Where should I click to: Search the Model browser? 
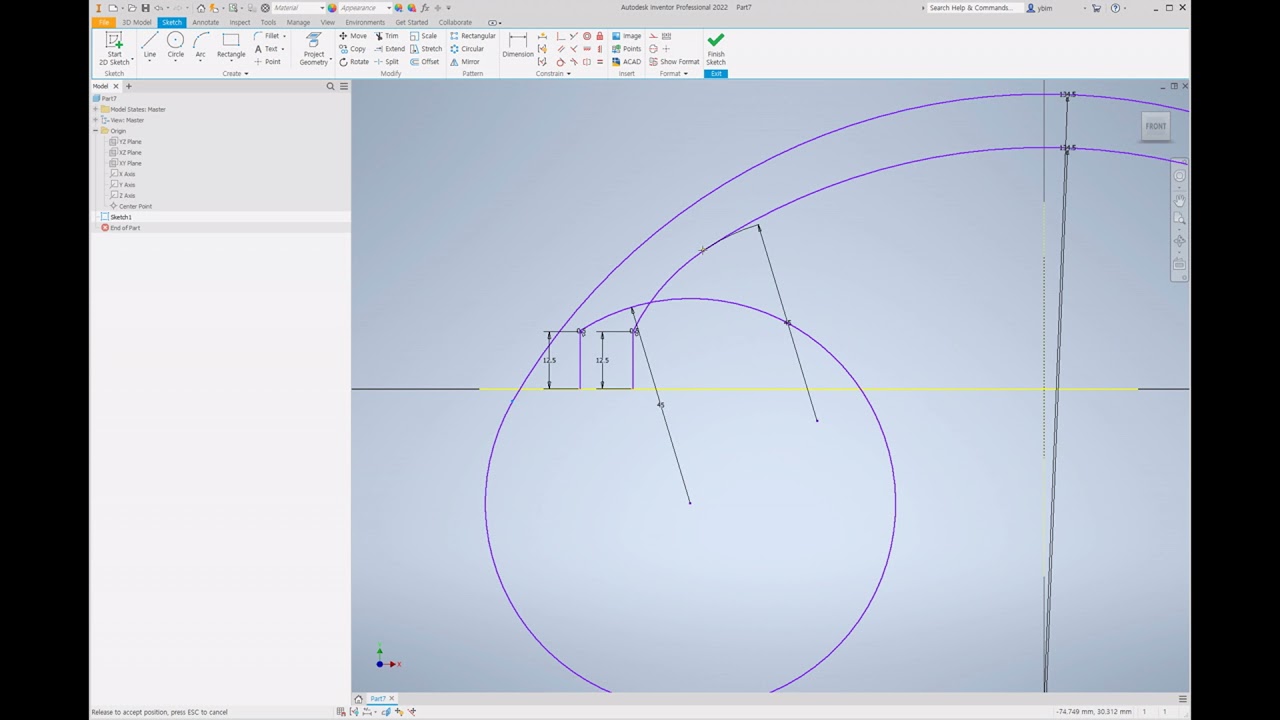coord(331,86)
